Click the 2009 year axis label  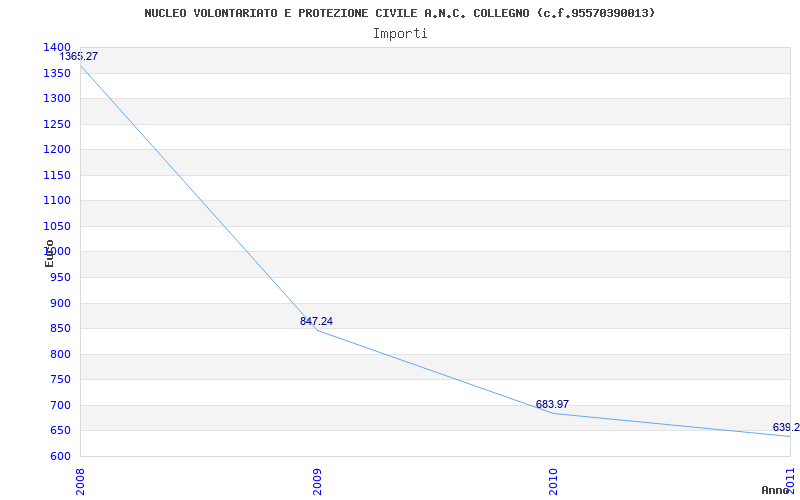pyautogui.click(x=317, y=480)
